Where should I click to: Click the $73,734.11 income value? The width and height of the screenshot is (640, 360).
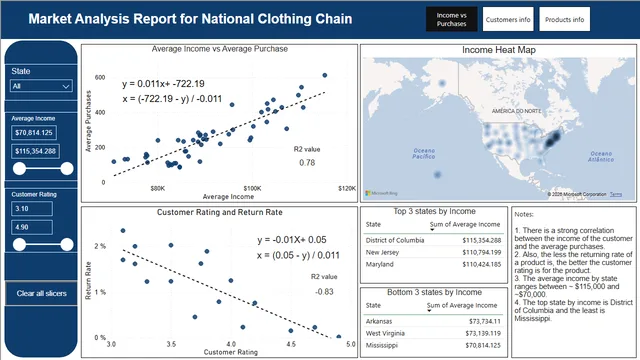[x=485, y=321]
